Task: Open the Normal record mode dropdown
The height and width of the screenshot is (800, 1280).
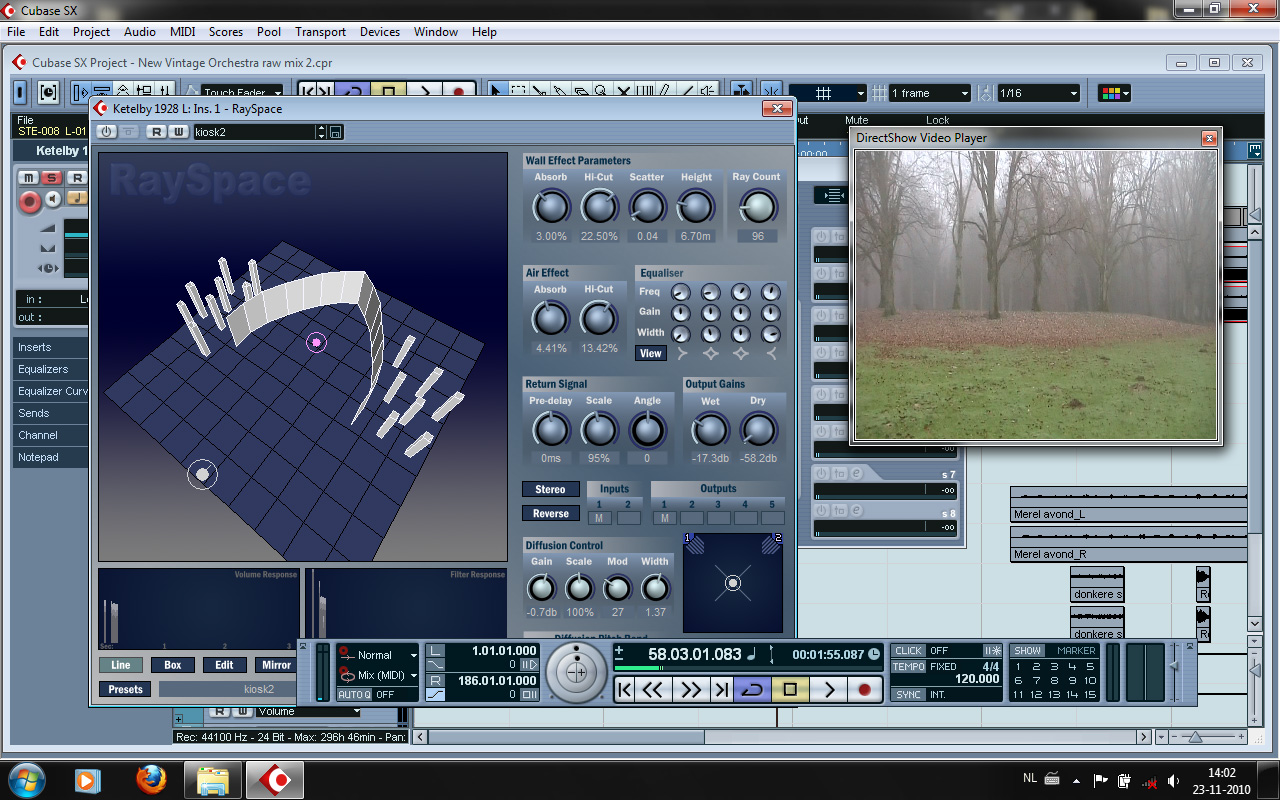Action: point(378,655)
